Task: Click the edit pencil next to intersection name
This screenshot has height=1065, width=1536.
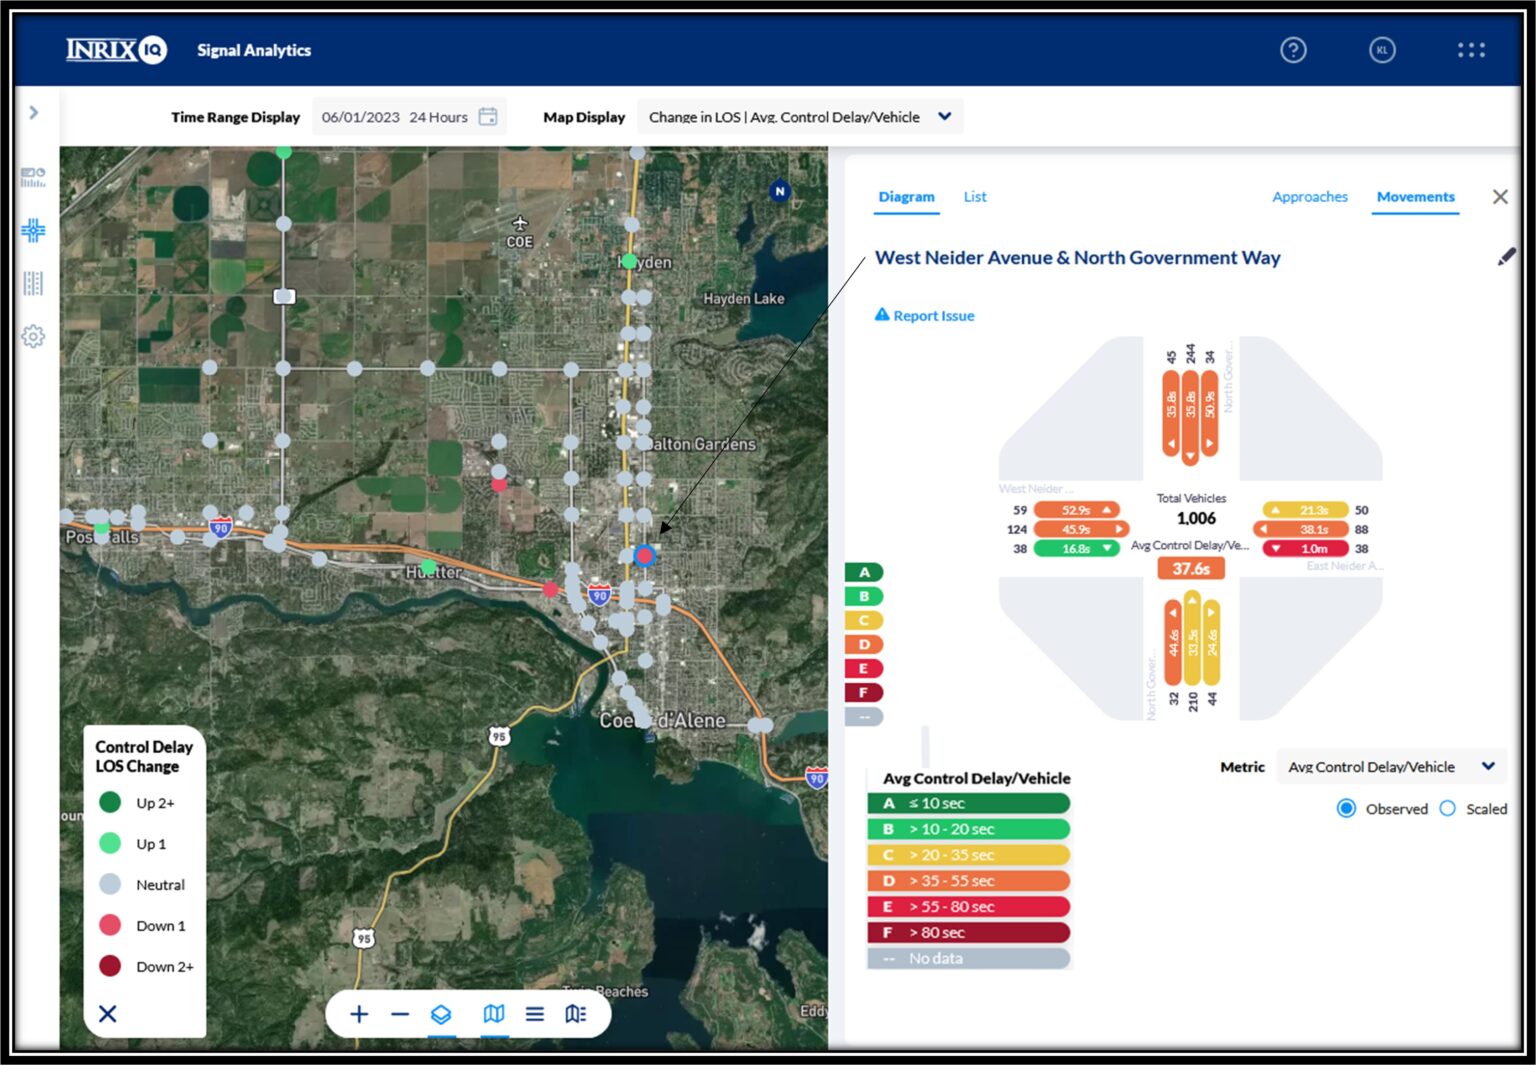Action: [1505, 256]
